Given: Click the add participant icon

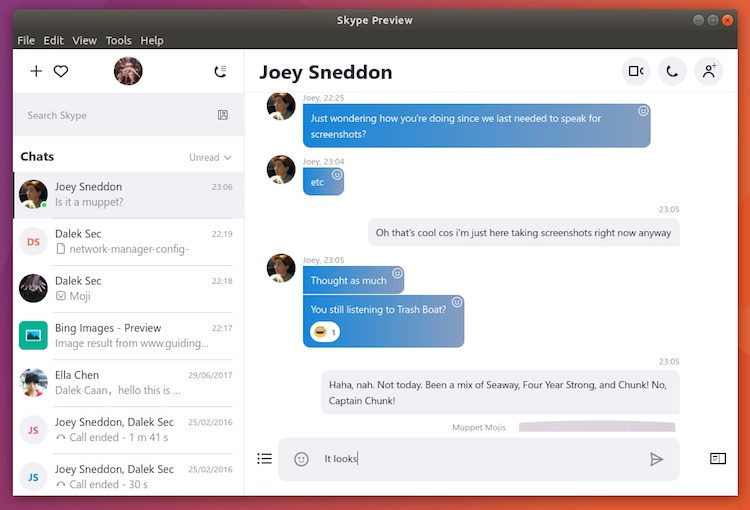Looking at the screenshot, I should 709,71.
